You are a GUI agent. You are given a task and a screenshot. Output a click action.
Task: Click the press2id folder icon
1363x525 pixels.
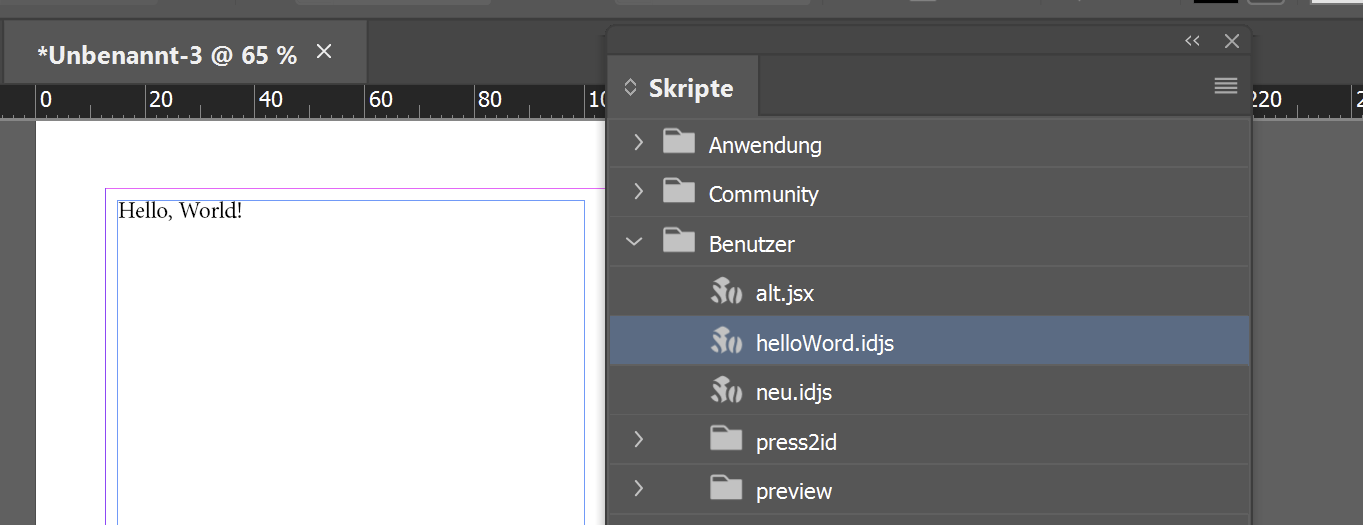726,439
